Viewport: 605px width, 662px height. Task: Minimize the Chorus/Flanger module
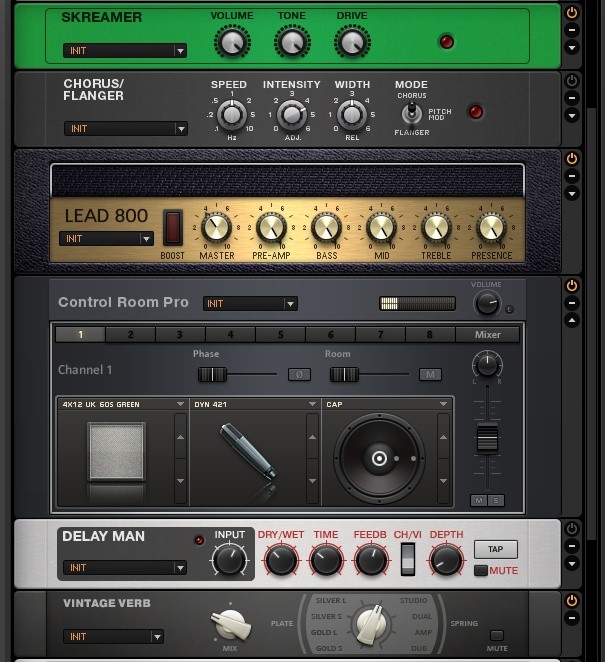tap(572, 98)
